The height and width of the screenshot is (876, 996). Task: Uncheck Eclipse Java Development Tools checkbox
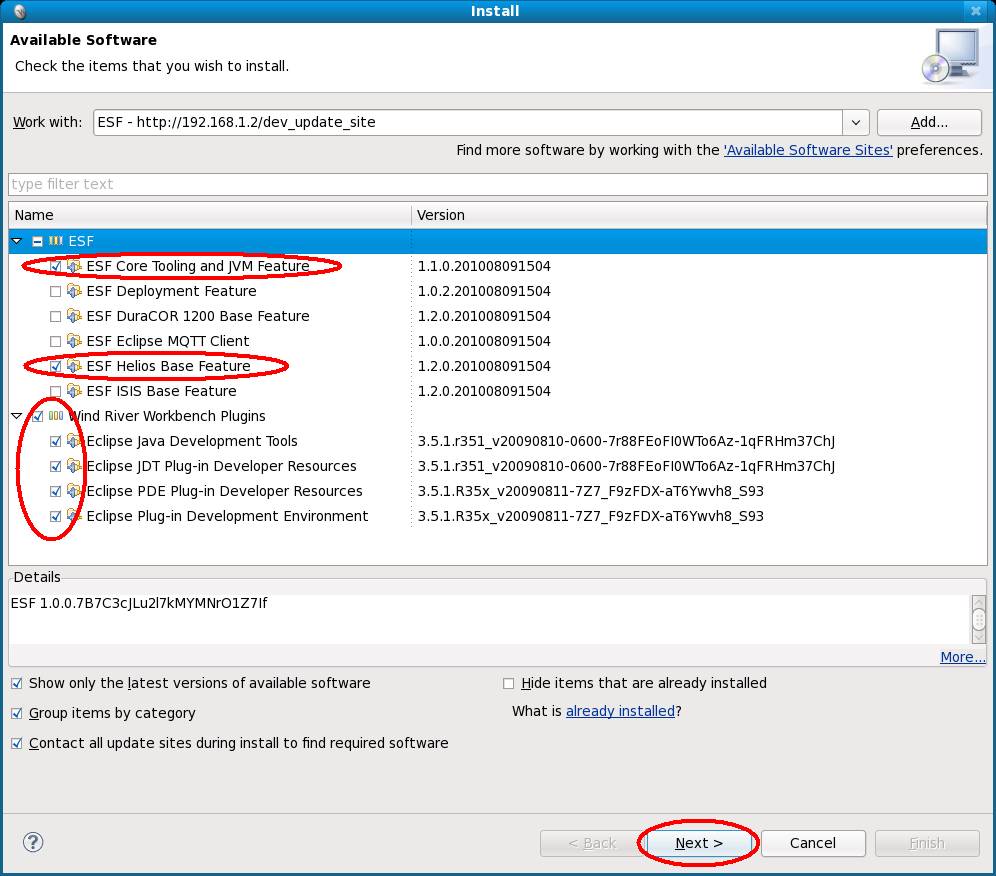[x=55, y=441]
